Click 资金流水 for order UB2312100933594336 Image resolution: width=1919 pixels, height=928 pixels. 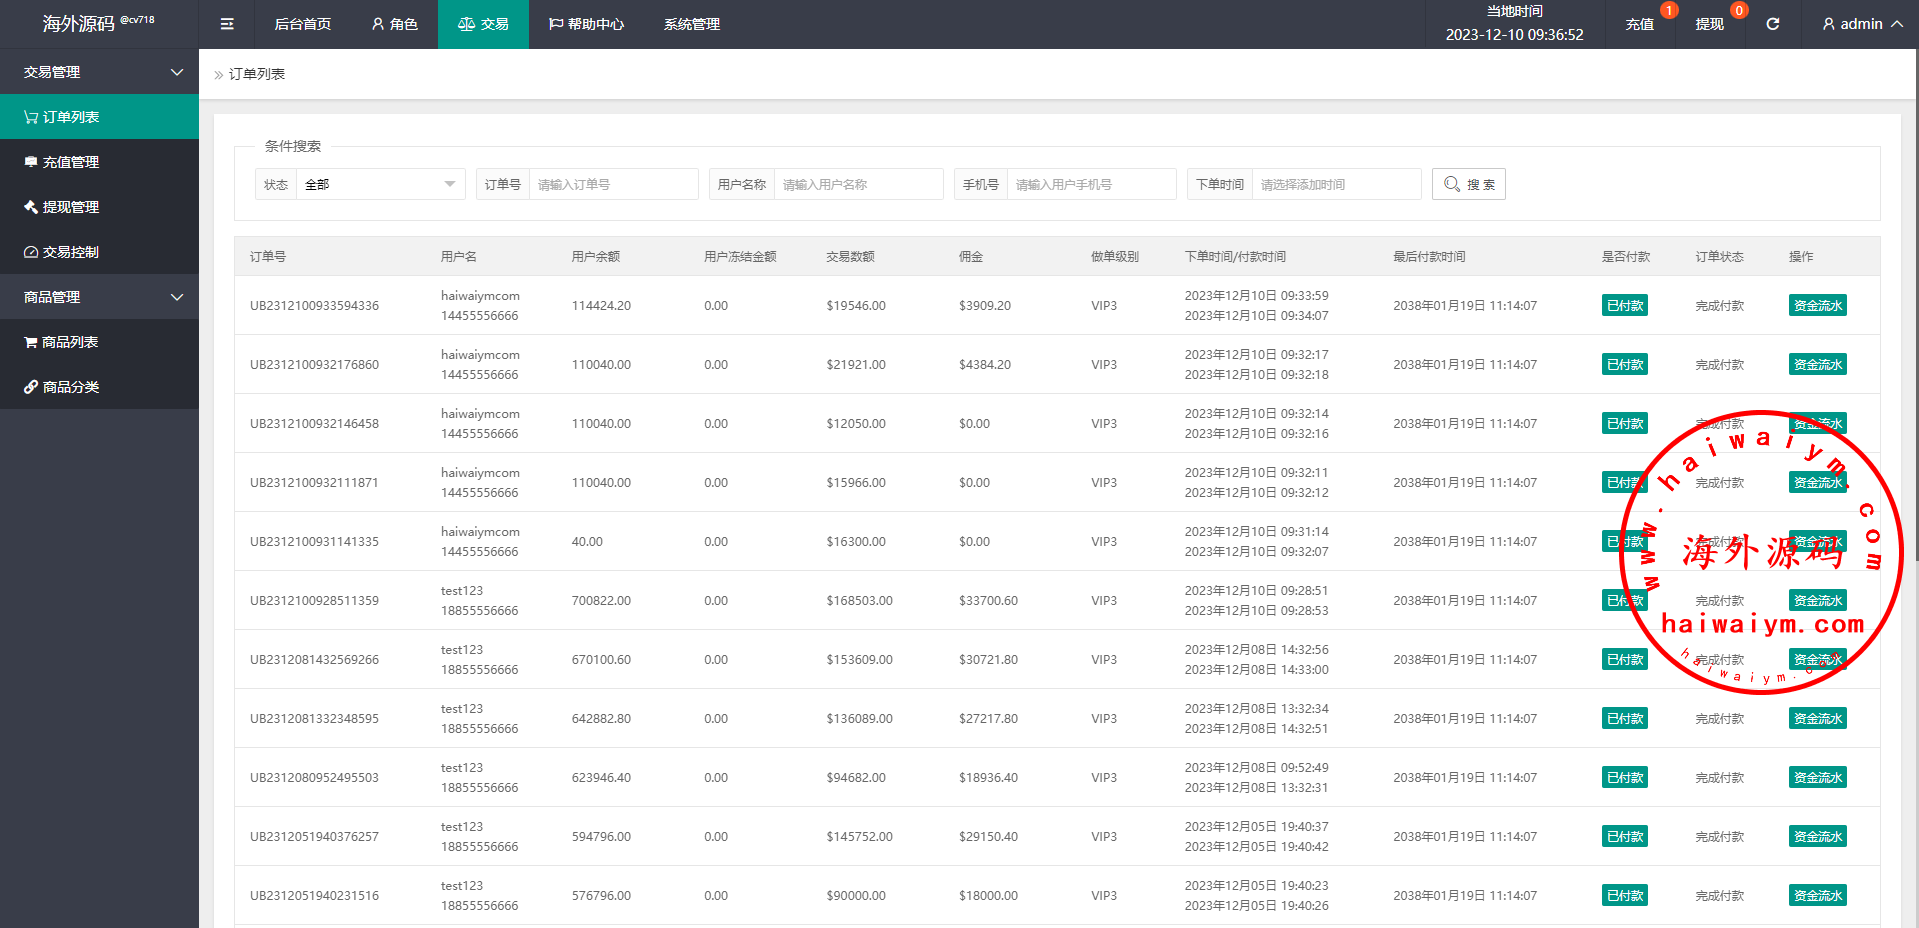click(1817, 306)
